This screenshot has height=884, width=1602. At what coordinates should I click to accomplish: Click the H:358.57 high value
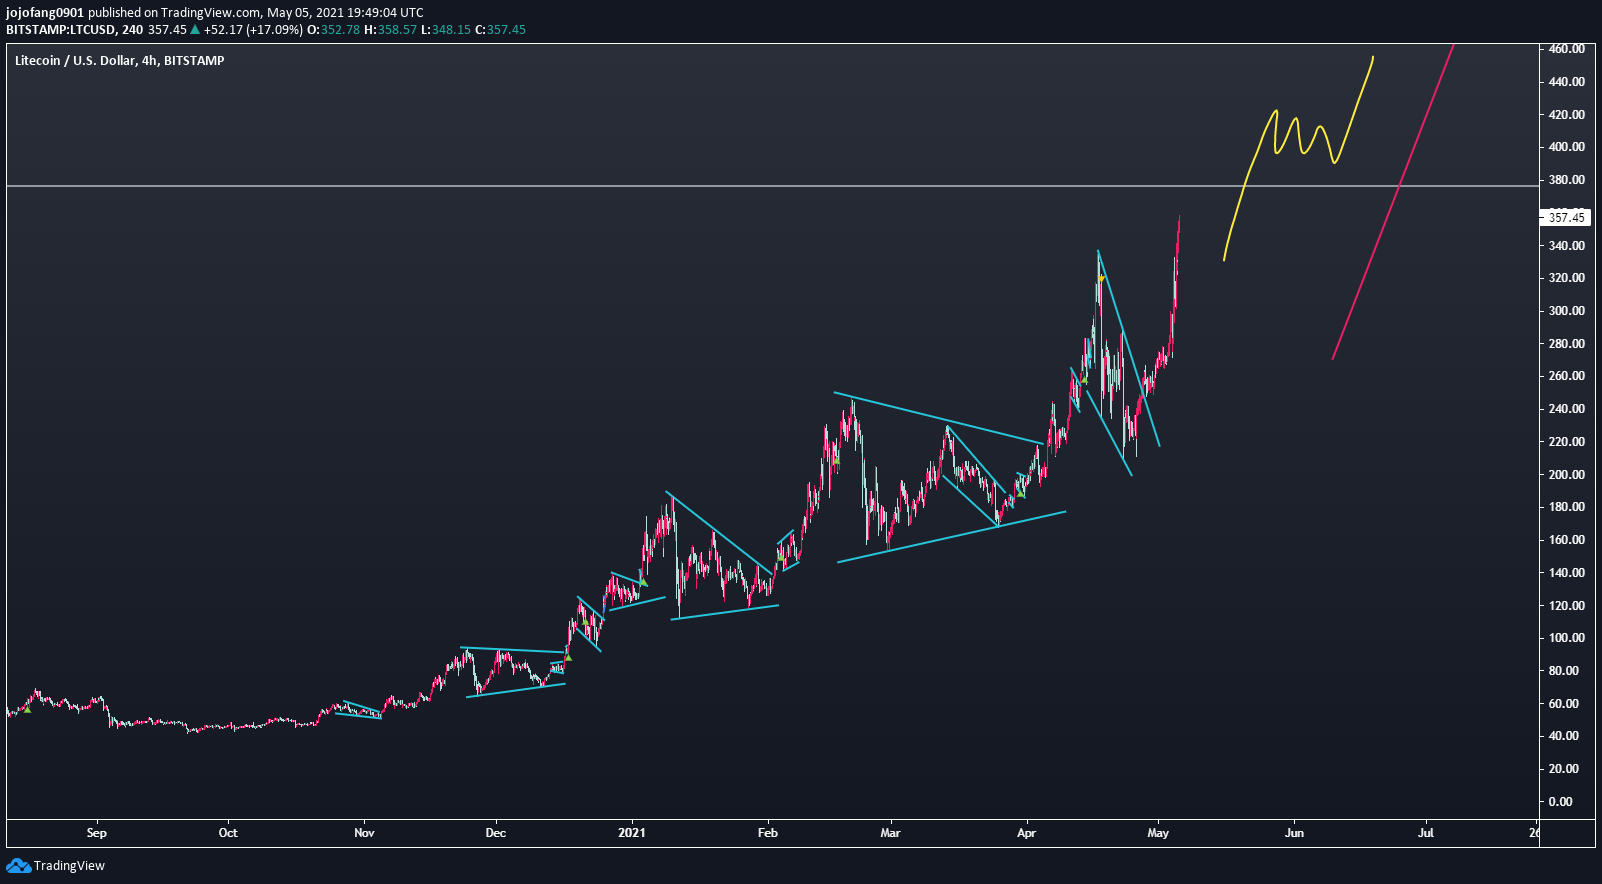pos(390,29)
